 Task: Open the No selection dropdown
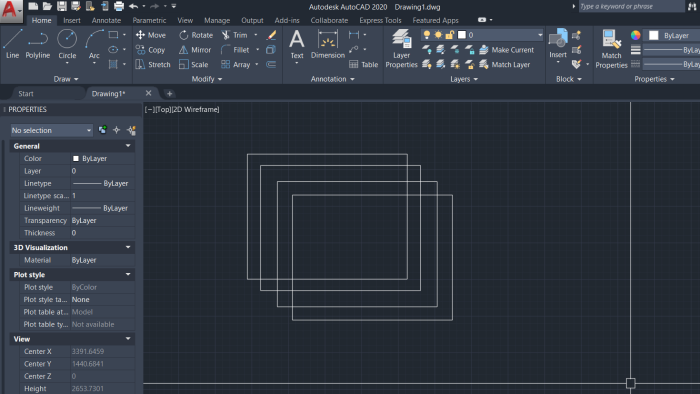pos(51,130)
